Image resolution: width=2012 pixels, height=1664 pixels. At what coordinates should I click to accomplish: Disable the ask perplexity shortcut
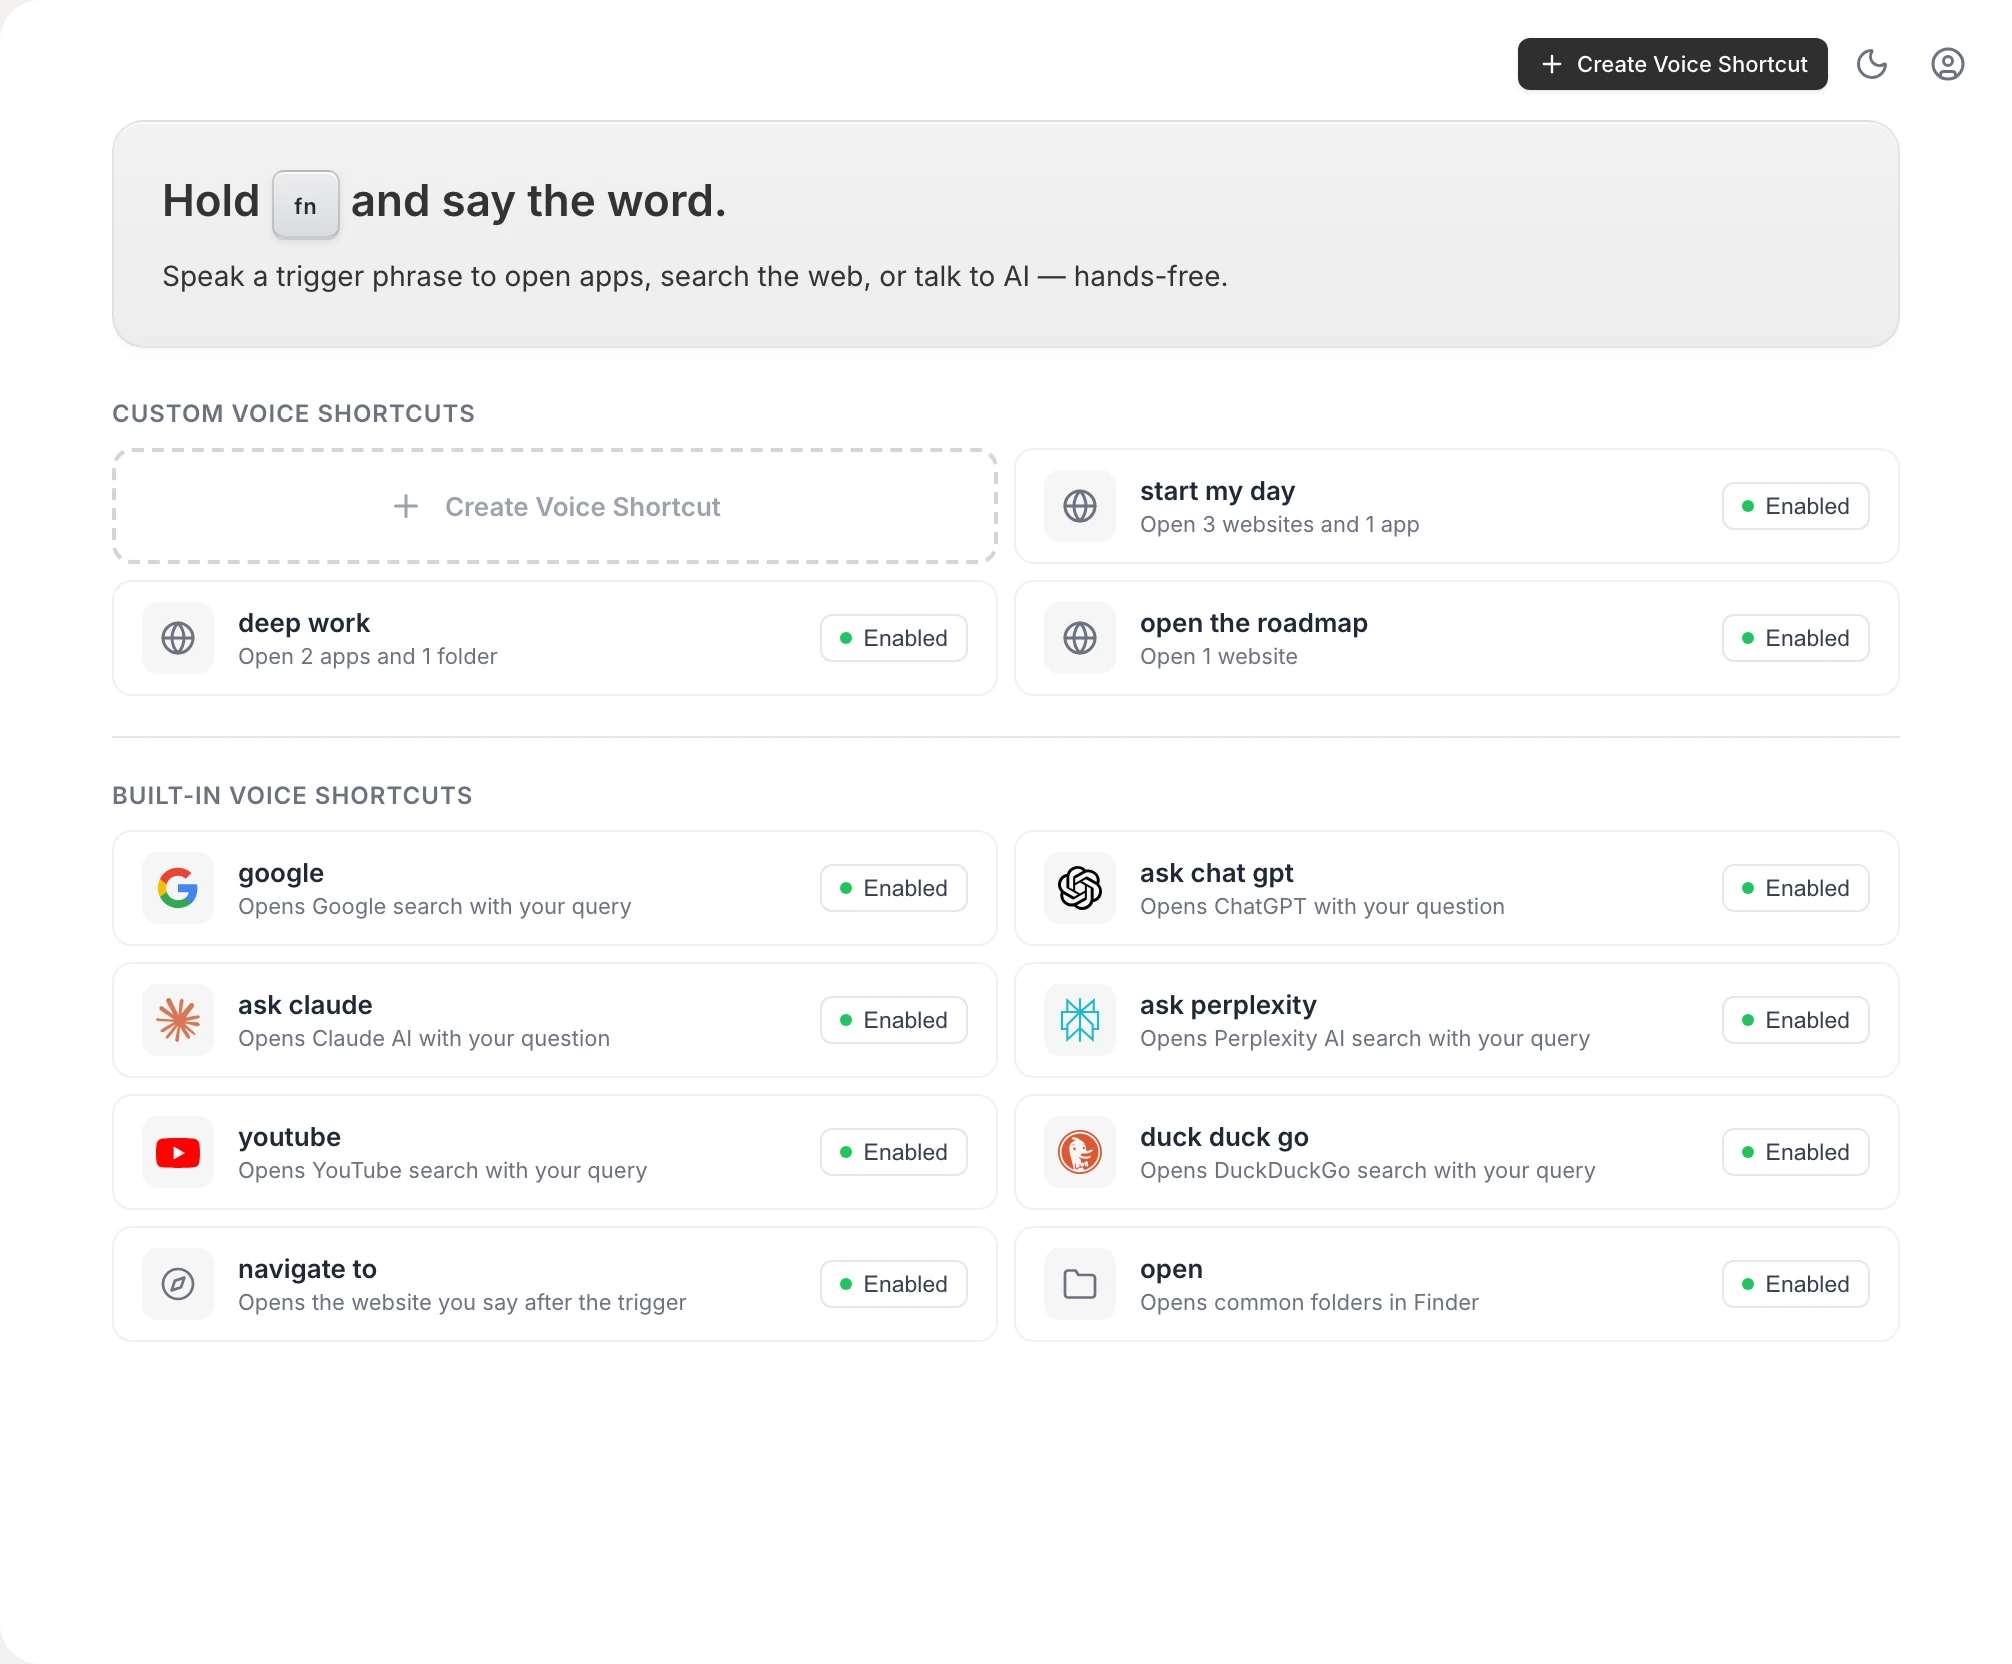click(x=1795, y=1020)
